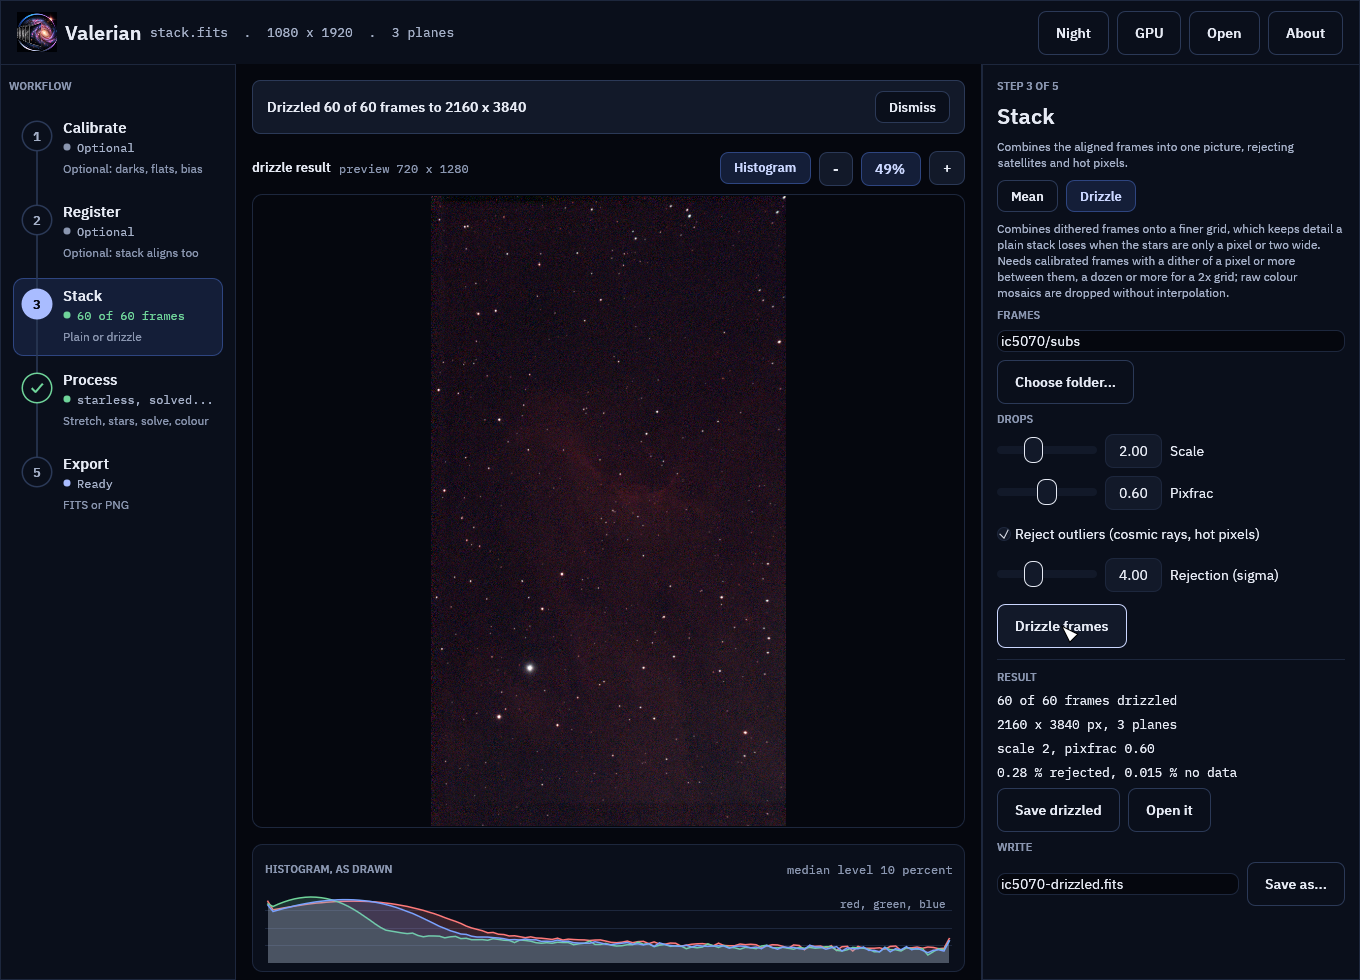Click the Open it button
The height and width of the screenshot is (980, 1360).
[1169, 810]
